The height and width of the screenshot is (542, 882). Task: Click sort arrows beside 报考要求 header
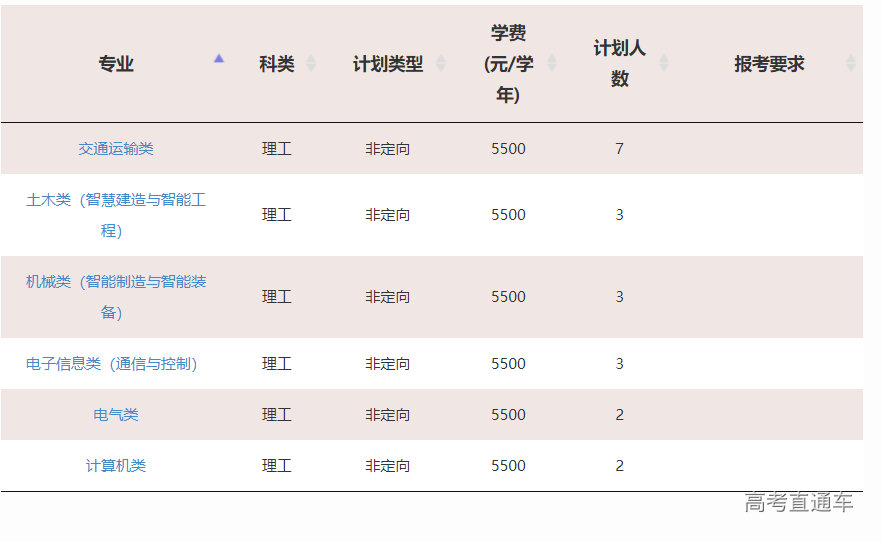coord(850,64)
